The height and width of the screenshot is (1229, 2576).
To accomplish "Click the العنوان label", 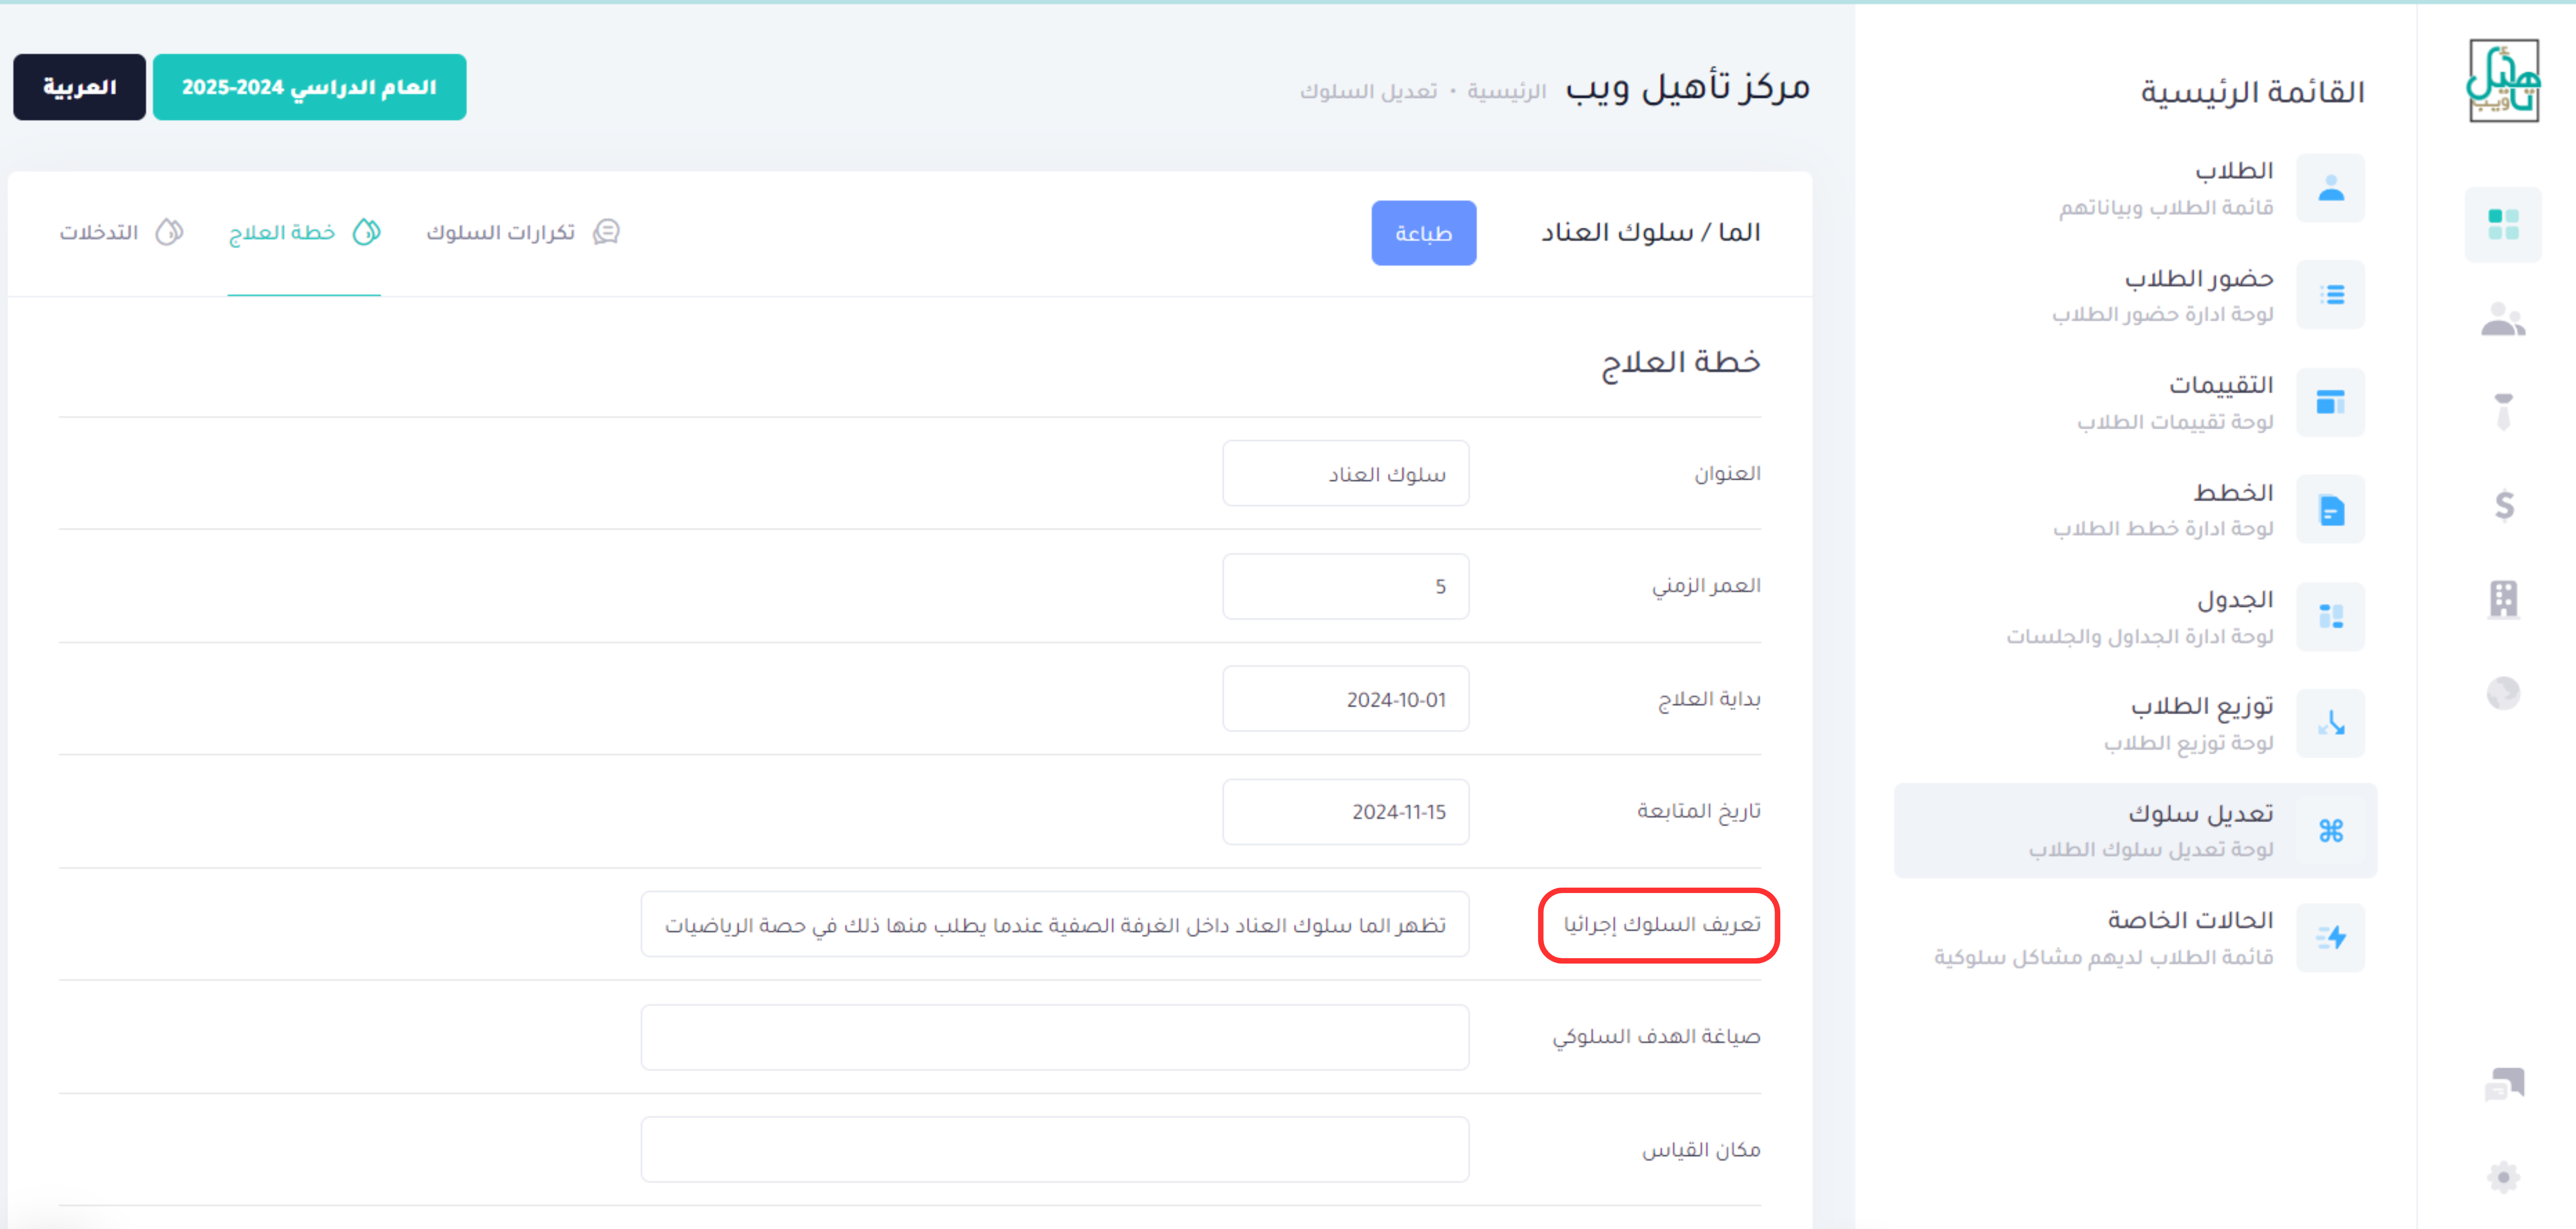I will (x=1727, y=473).
